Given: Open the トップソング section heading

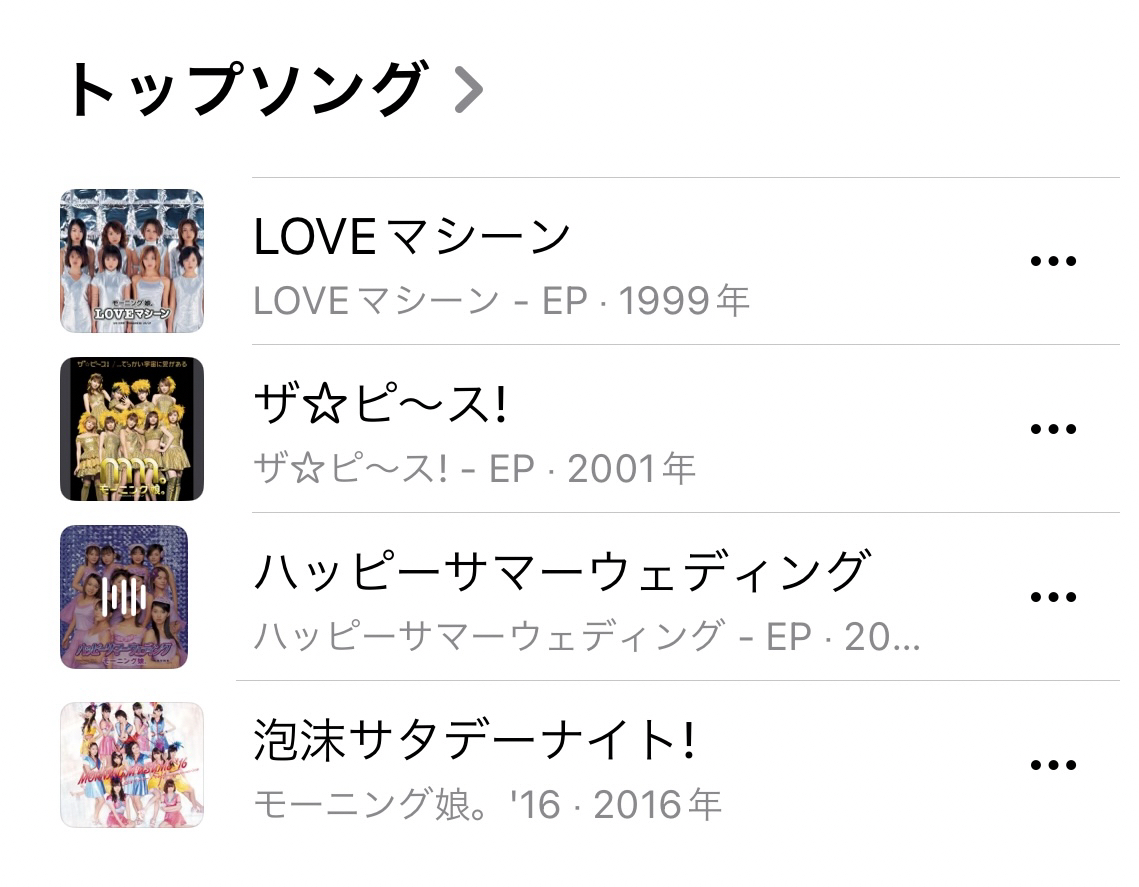Looking at the screenshot, I should [244, 91].
